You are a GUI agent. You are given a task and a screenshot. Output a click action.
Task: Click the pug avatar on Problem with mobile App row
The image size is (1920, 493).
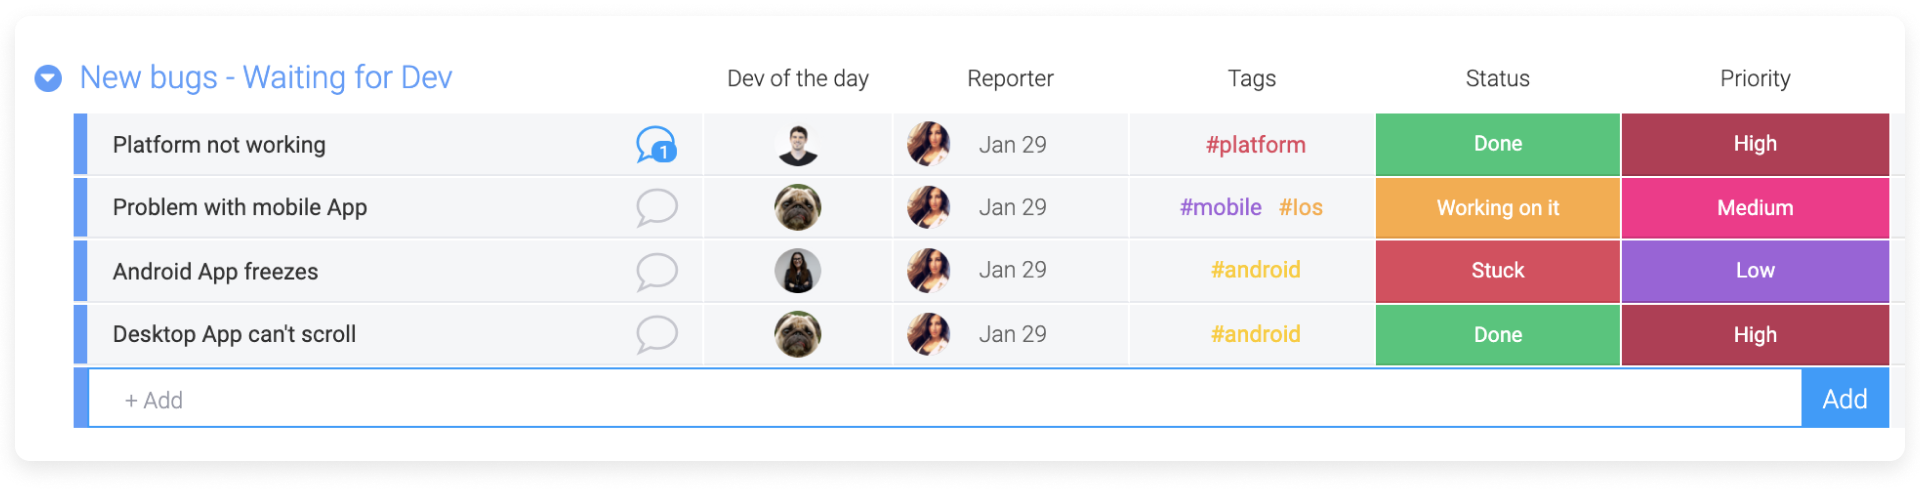tap(797, 208)
